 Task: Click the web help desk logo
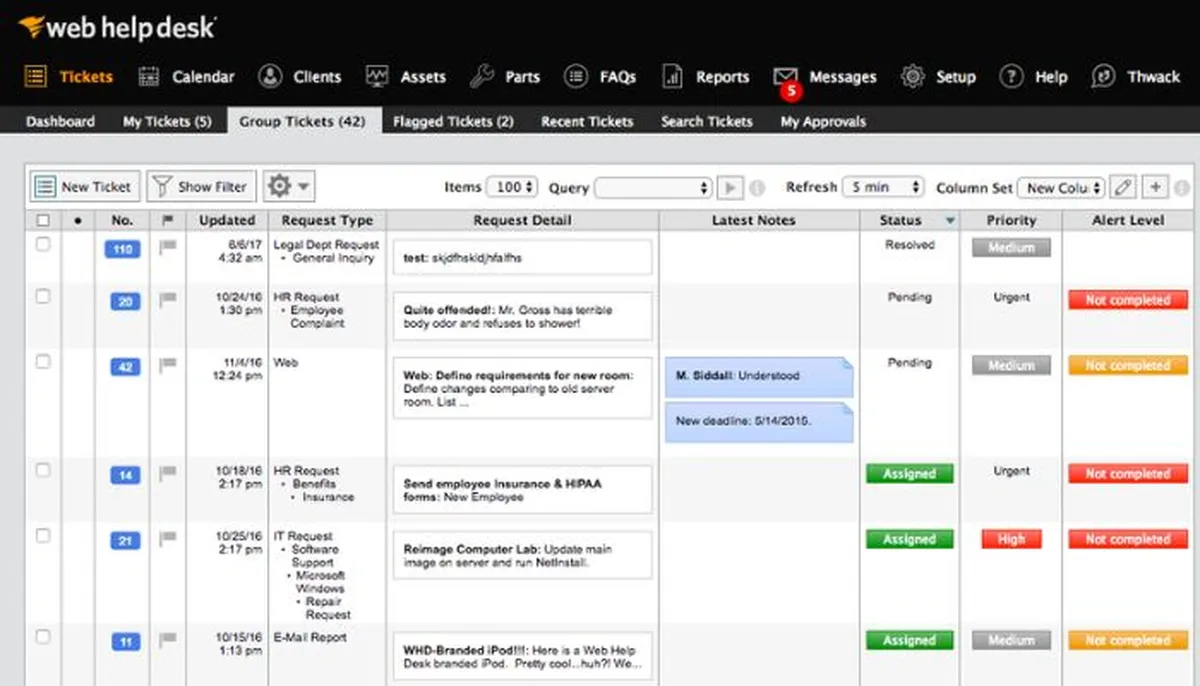(116, 27)
